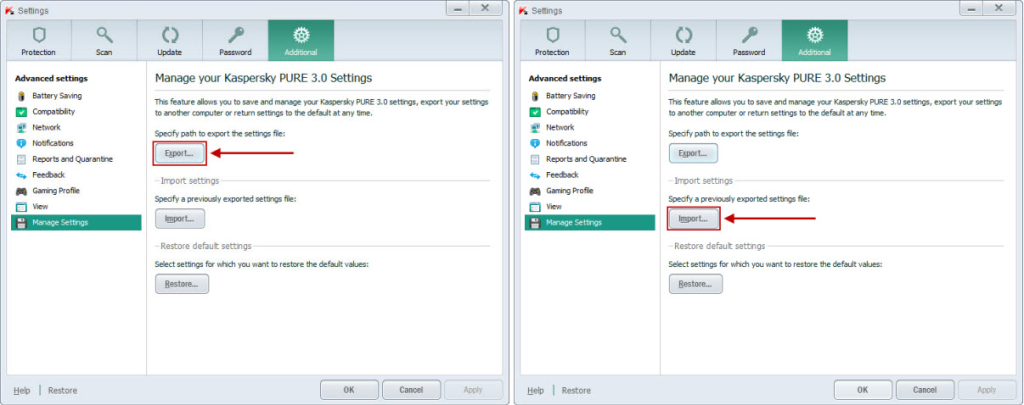
Task: Select Compatibility label in left window
Action: point(54,112)
